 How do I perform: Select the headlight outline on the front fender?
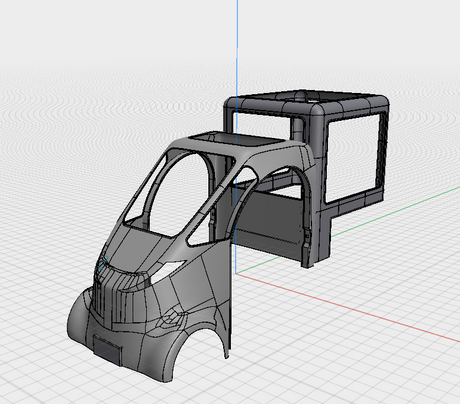tap(173, 318)
